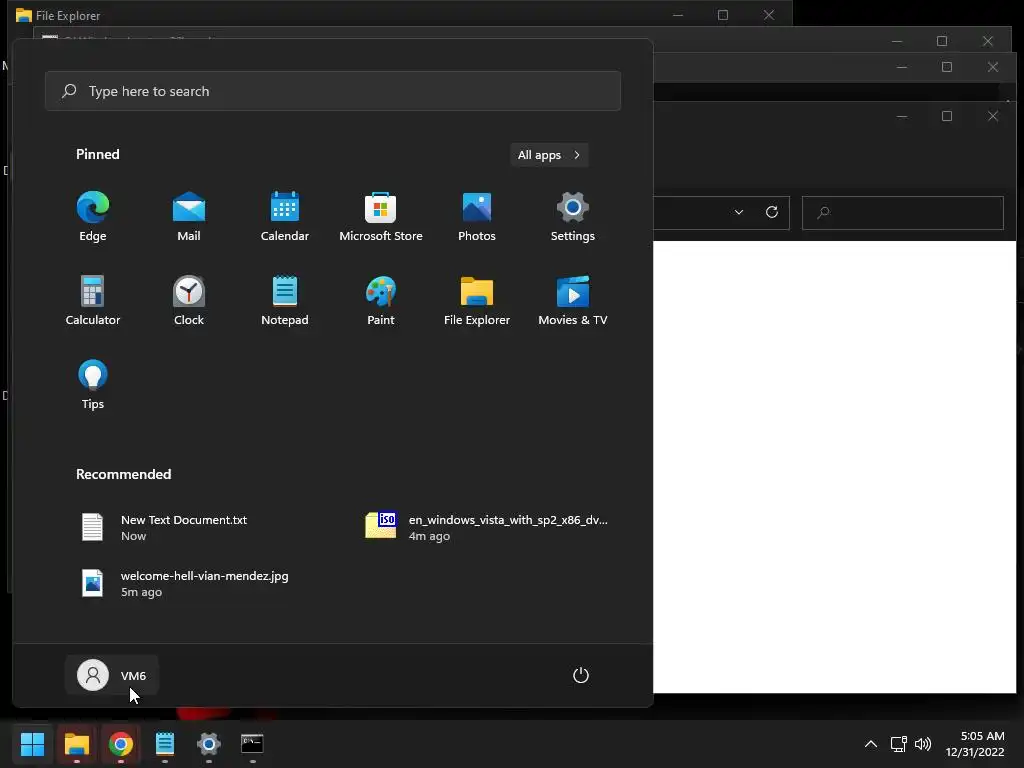Open Paint
The width and height of the screenshot is (1024, 768).
[x=381, y=300]
